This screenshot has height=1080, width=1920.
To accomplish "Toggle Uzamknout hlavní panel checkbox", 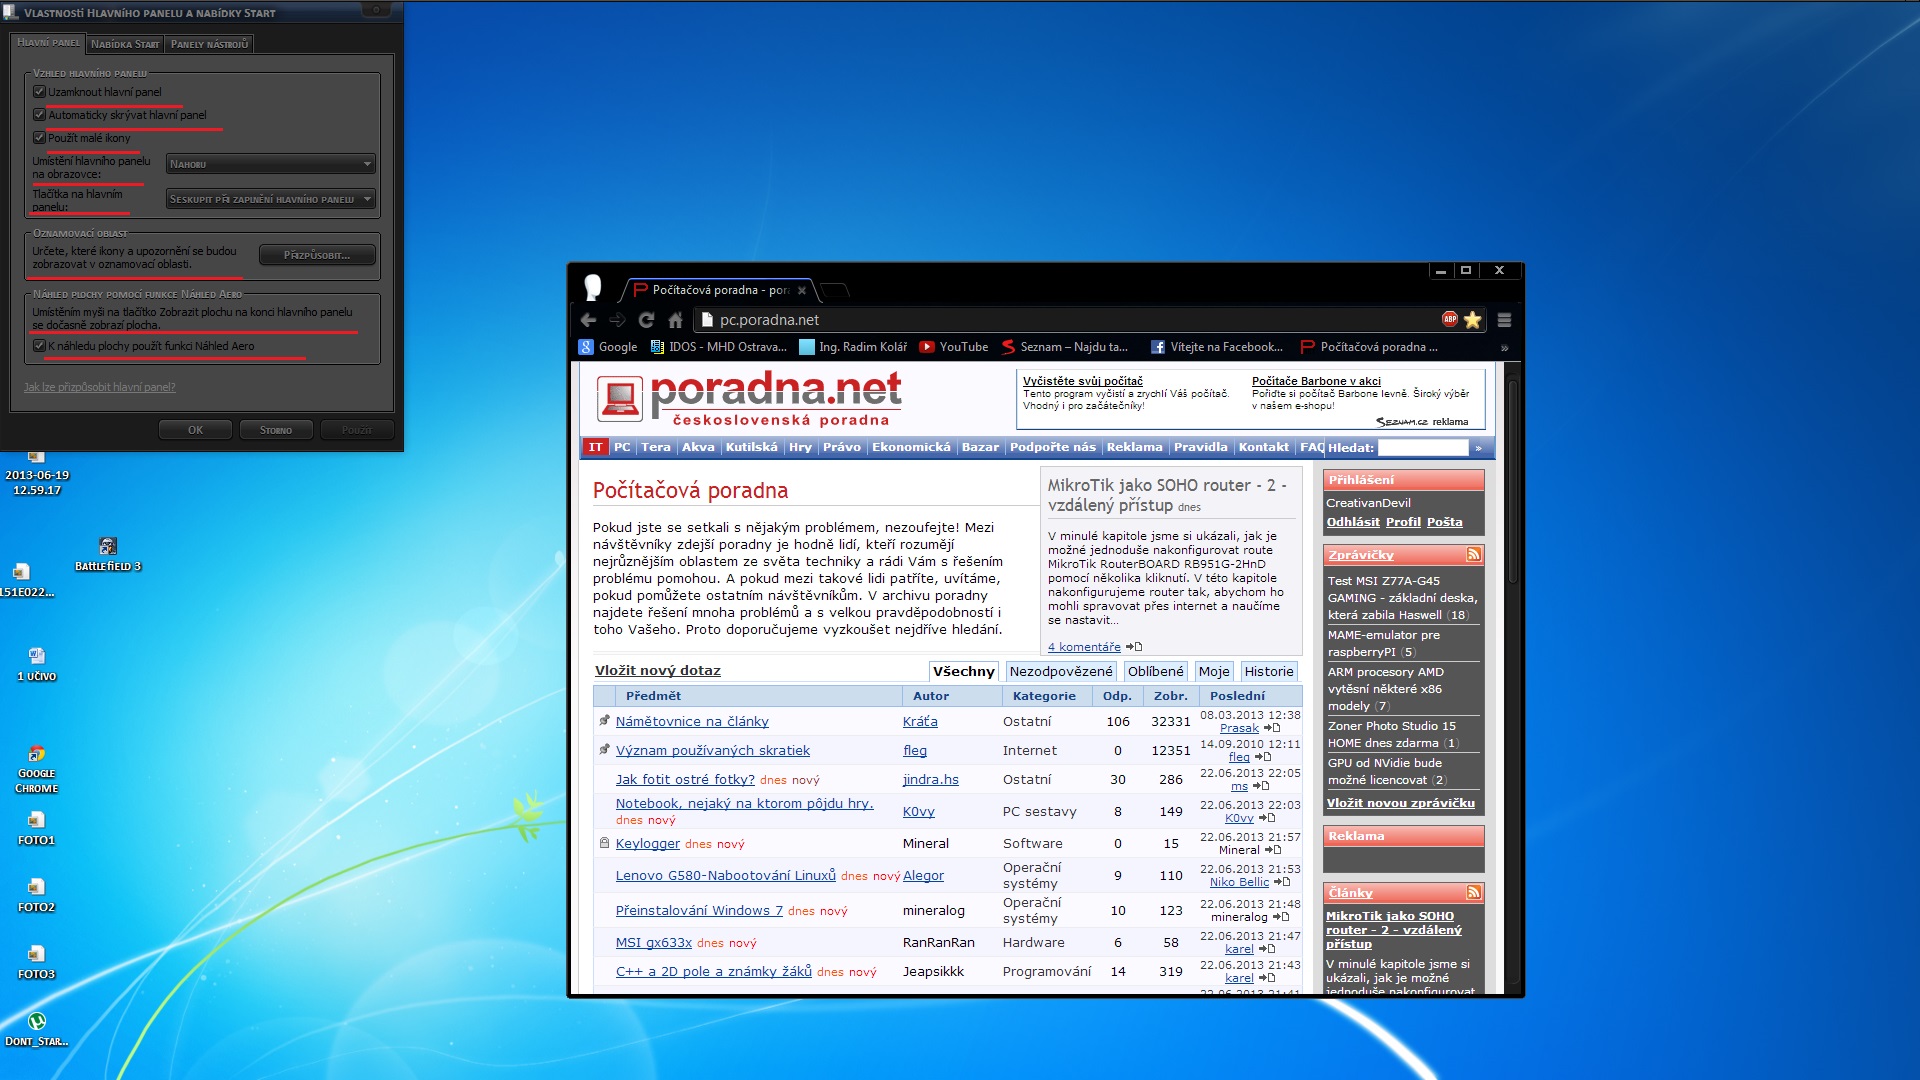I will [x=40, y=92].
